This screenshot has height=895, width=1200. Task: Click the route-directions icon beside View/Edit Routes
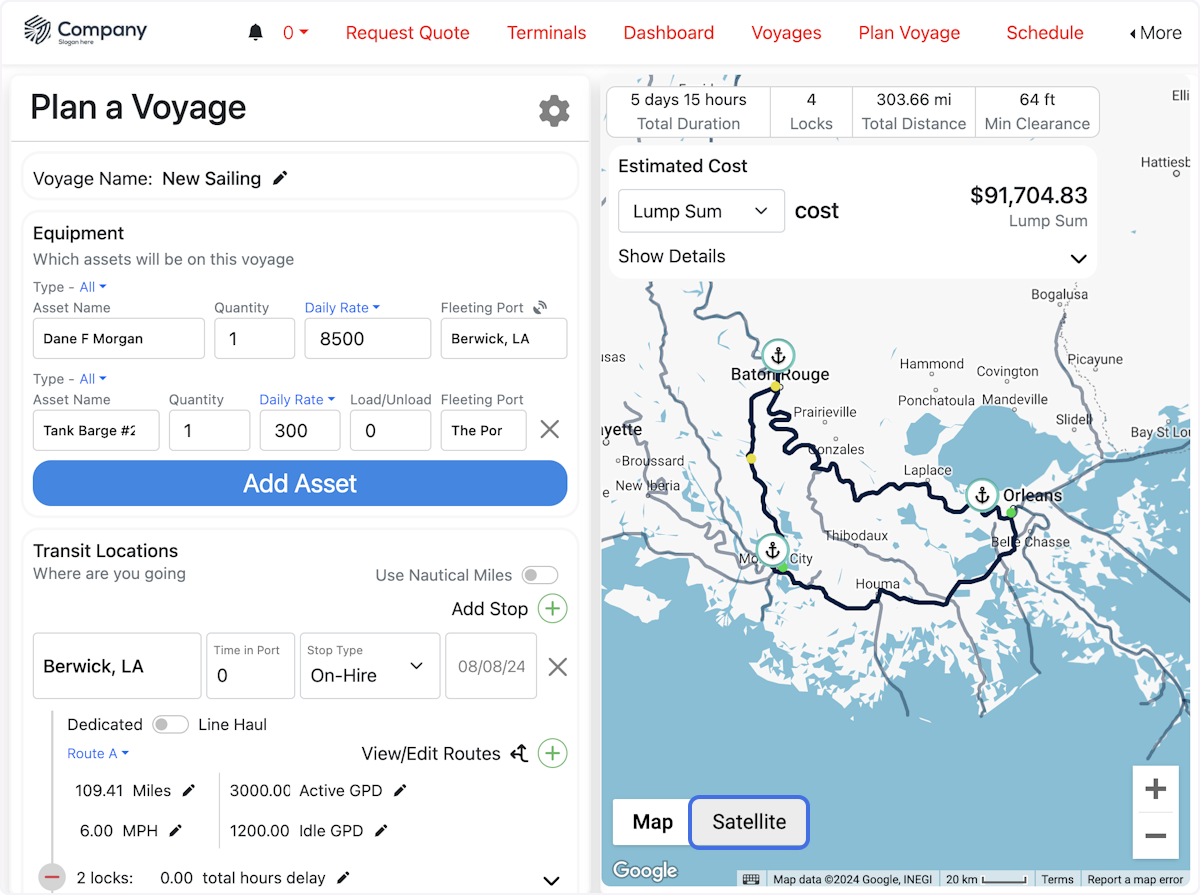519,753
